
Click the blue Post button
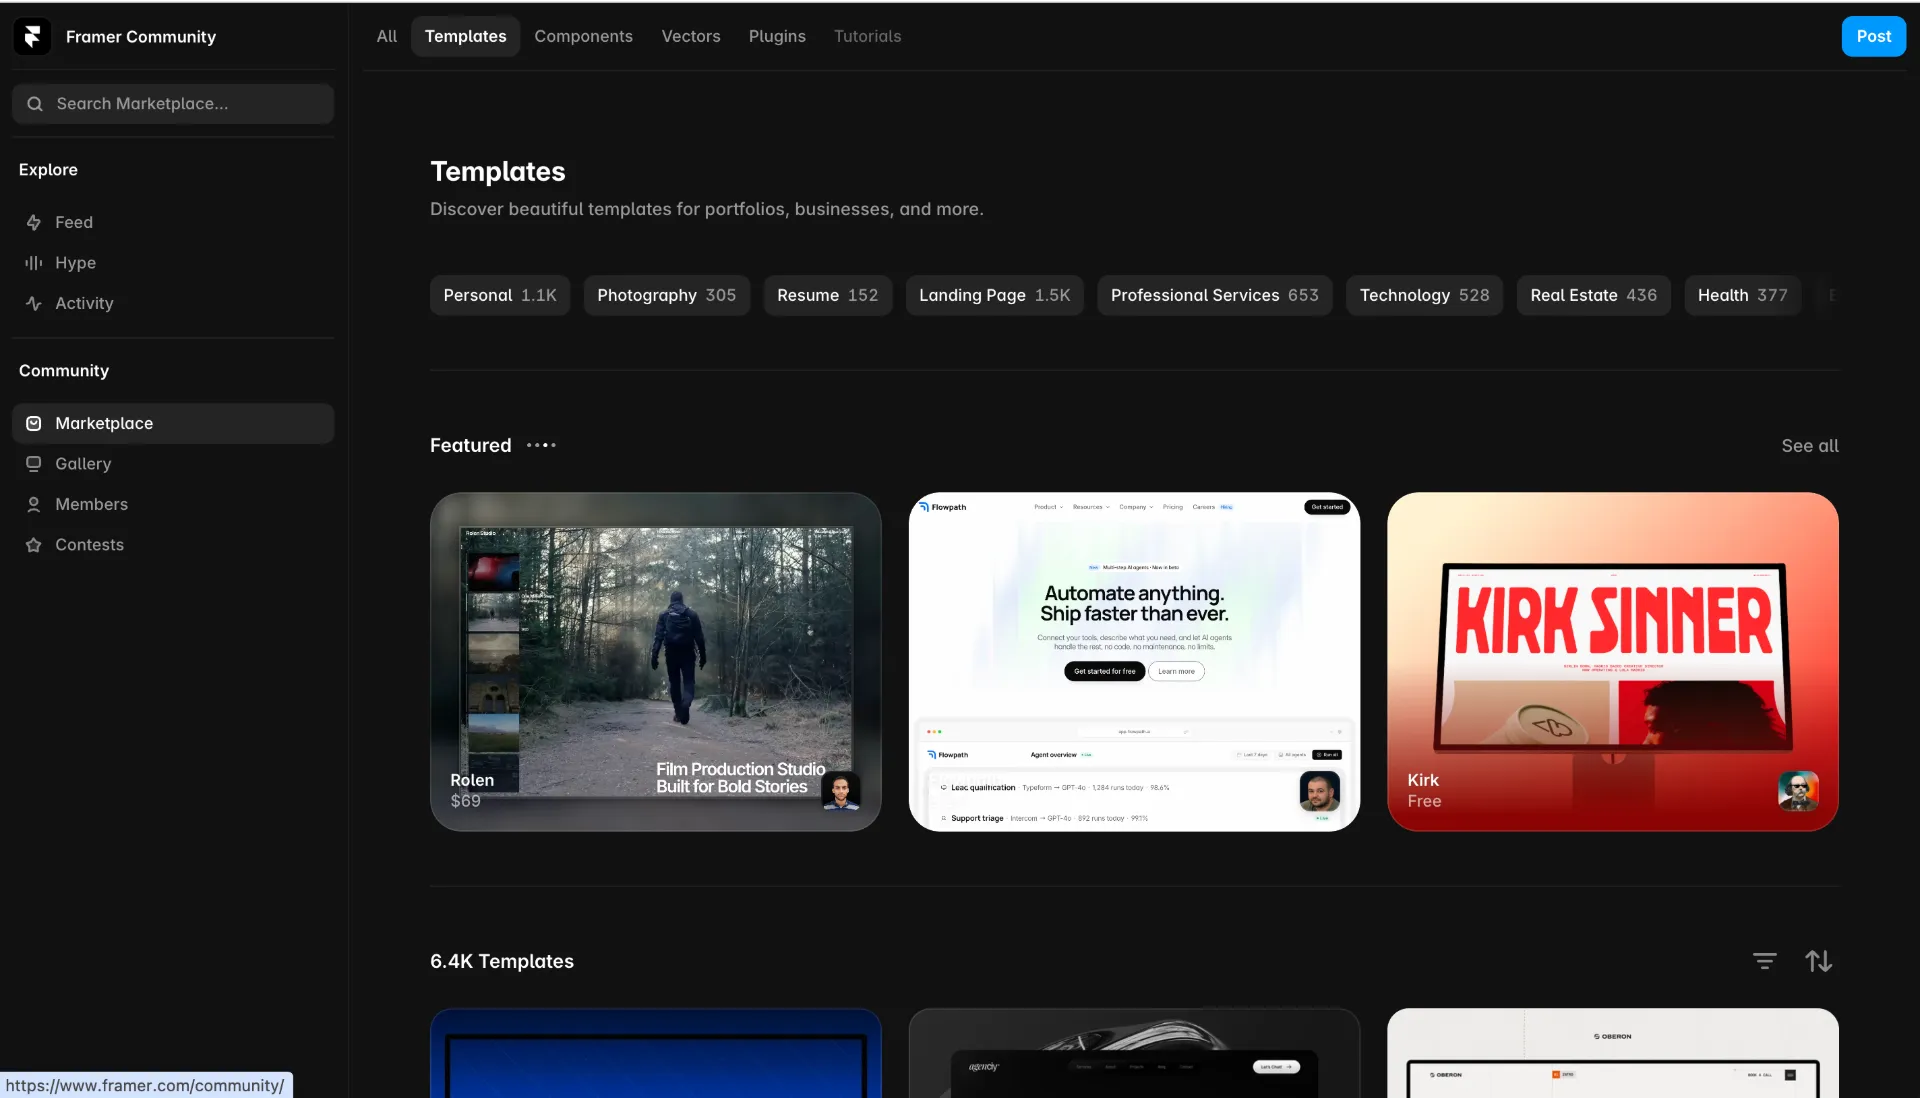coord(1874,36)
